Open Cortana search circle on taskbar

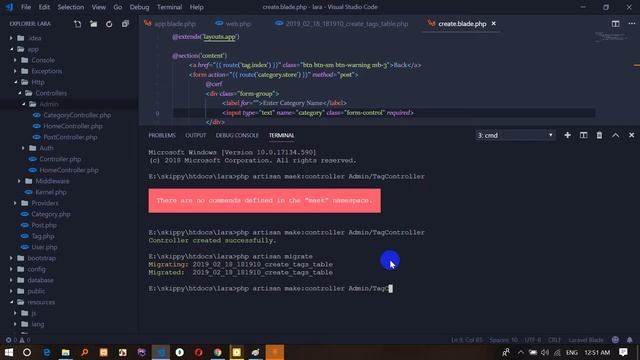pos(27,352)
